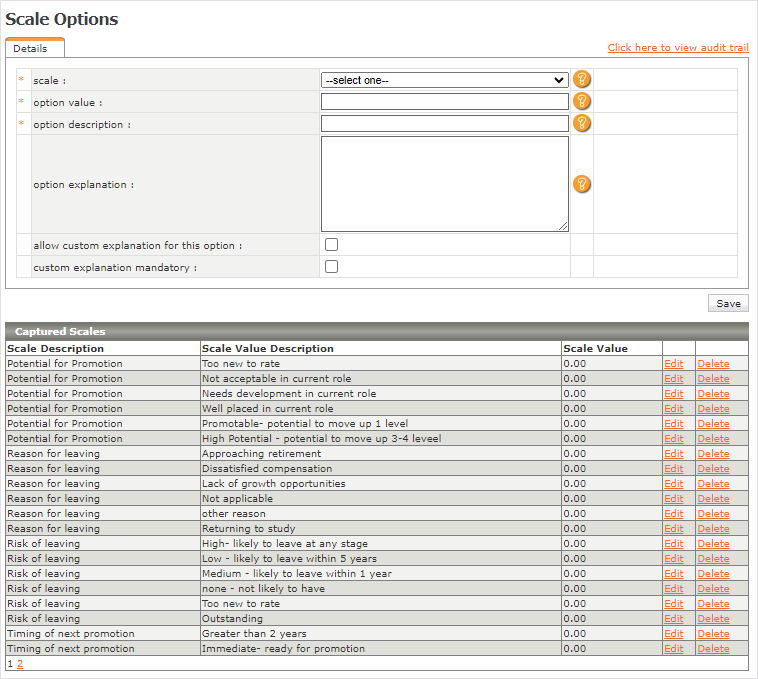Enable allow custom explanation for this option
Image resolution: width=758 pixels, height=679 pixels.
331,245
